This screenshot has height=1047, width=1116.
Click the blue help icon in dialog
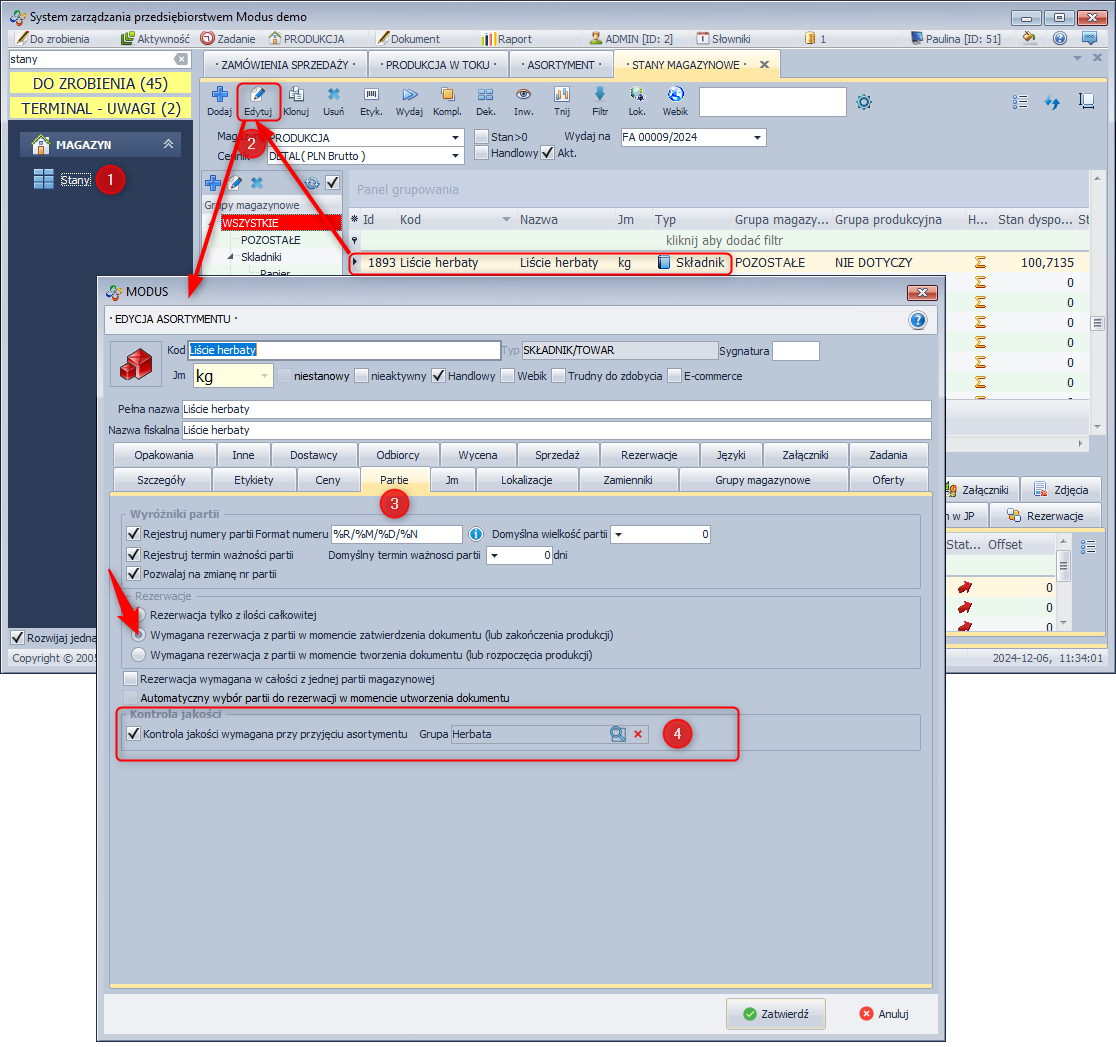[x=917, y=320]
